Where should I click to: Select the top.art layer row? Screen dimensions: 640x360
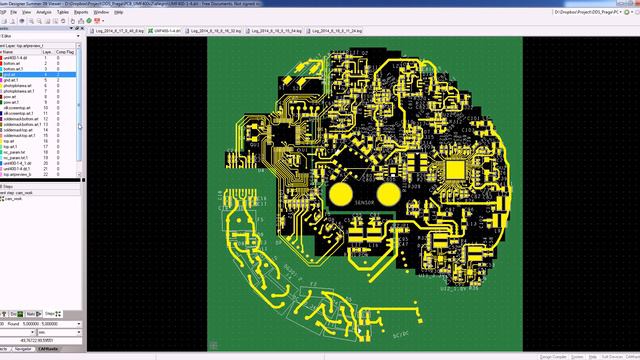(x=38, y=141)
